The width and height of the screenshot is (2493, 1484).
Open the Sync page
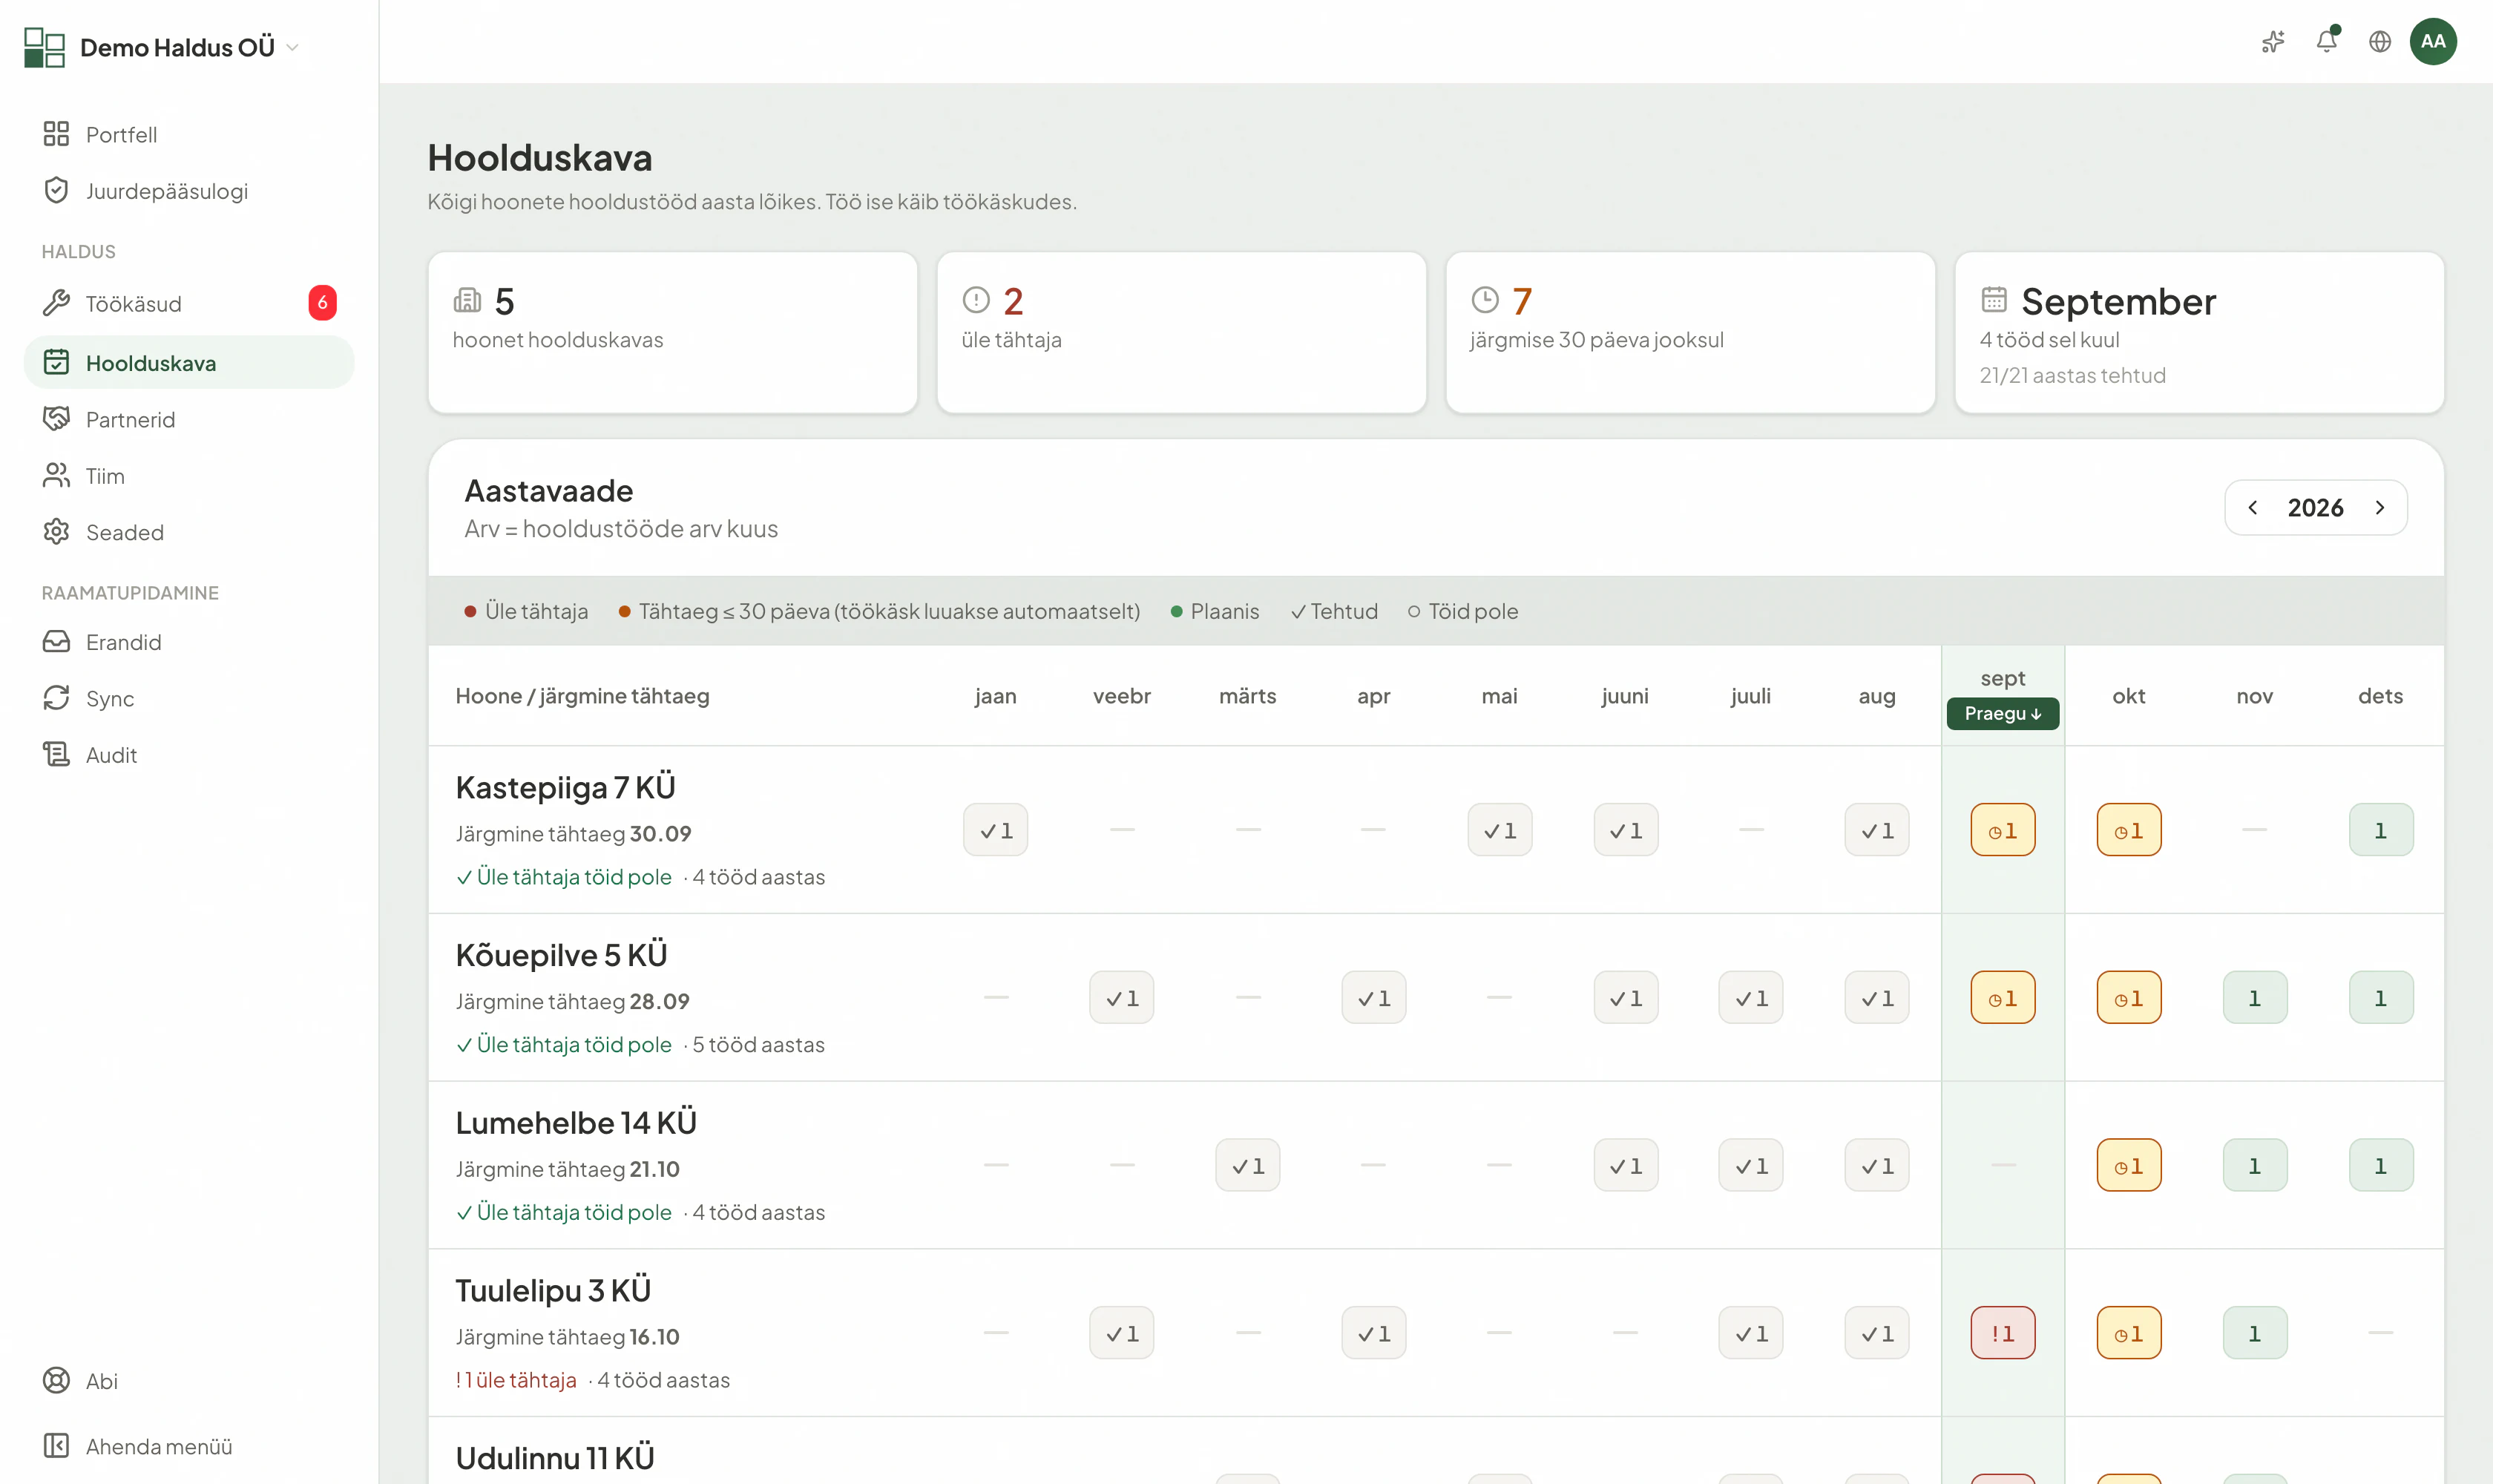tap(189, 698)
